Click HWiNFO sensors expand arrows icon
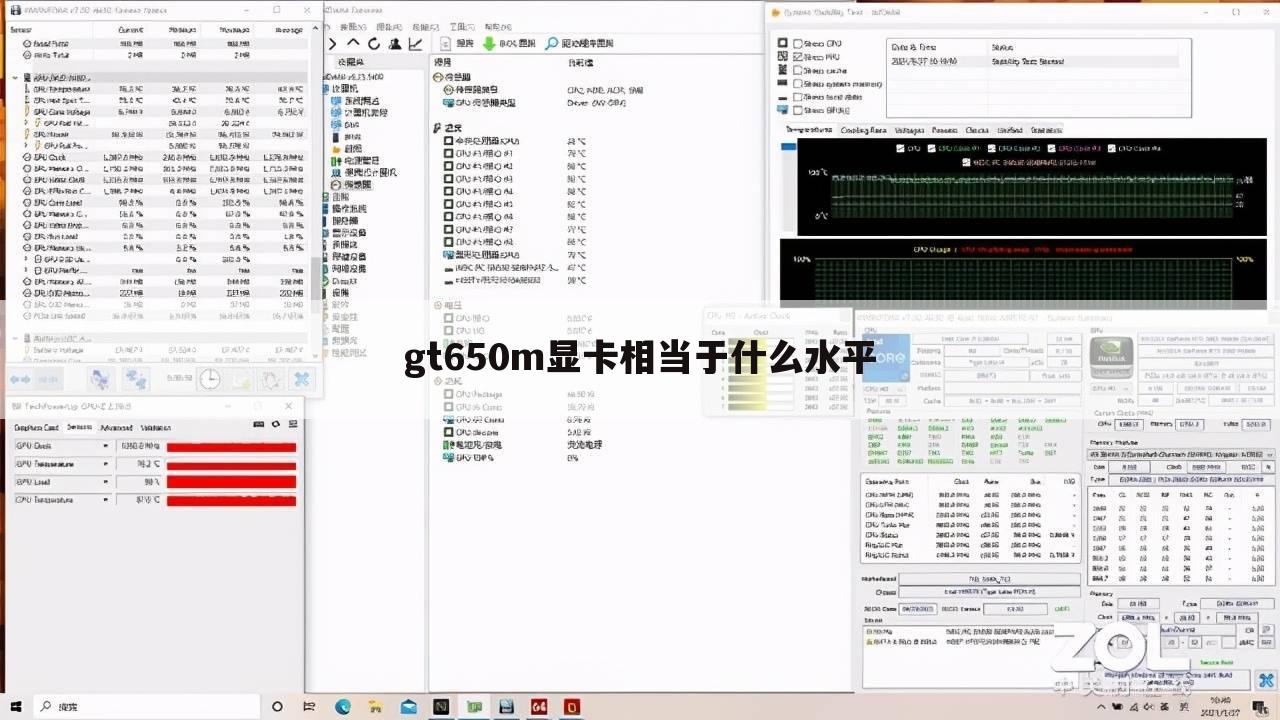This screenshot has height=720, width=1280. (21, 380)
